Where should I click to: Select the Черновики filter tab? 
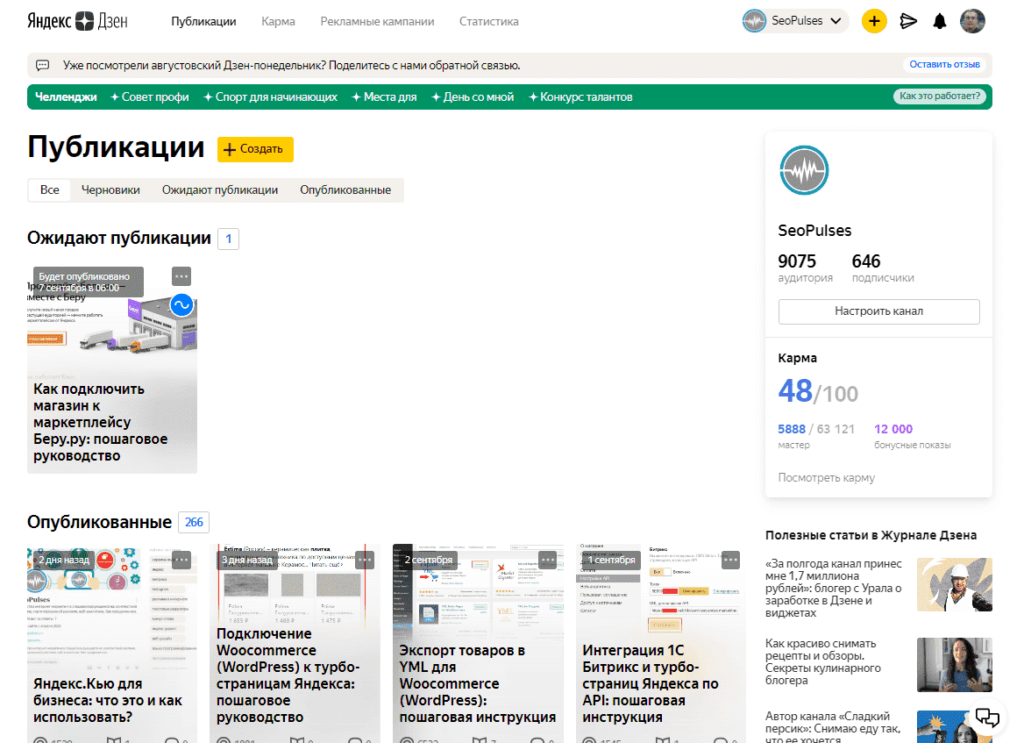pos(110,190)
